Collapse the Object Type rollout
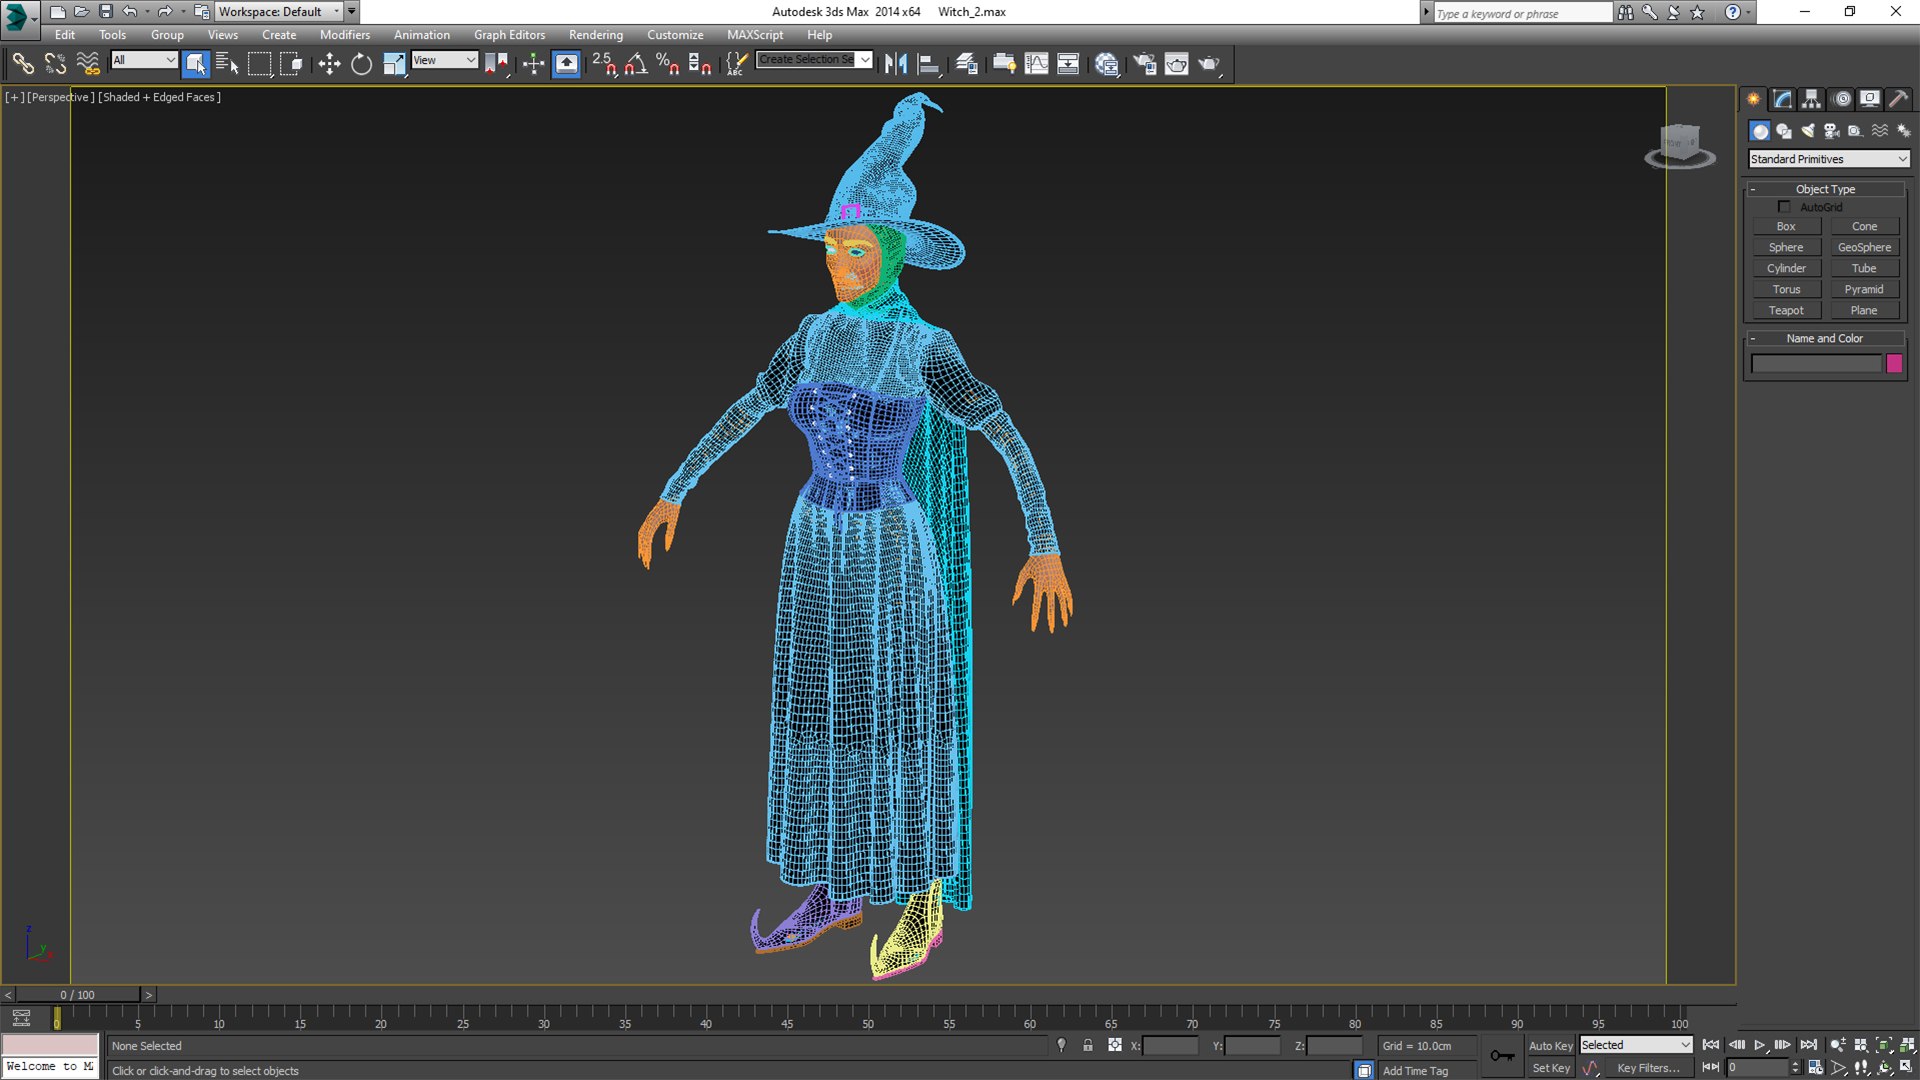 click(x=1825, y=189)
